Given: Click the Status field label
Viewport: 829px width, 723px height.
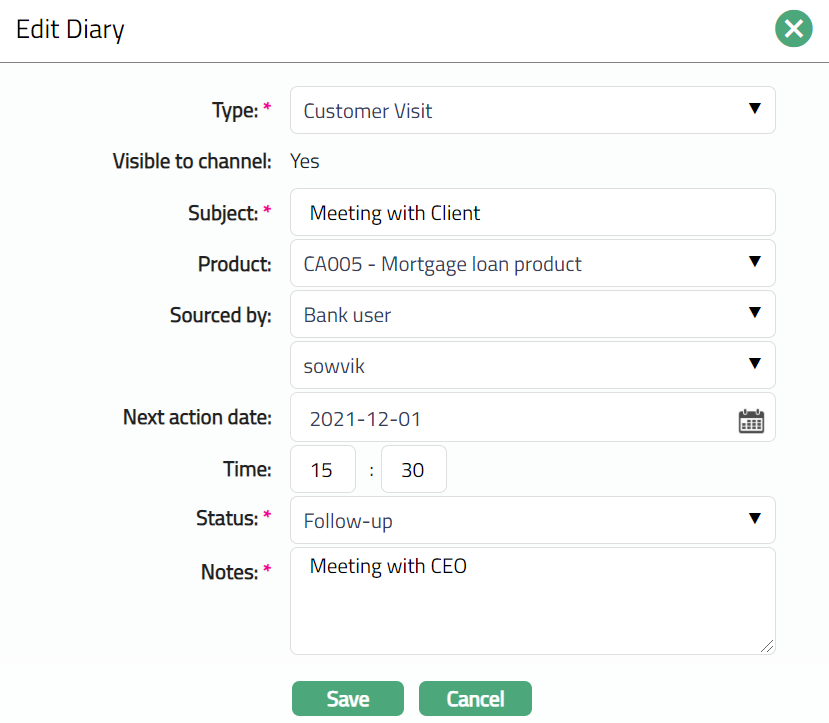Looking at the screenshot, I should (227, 519).
